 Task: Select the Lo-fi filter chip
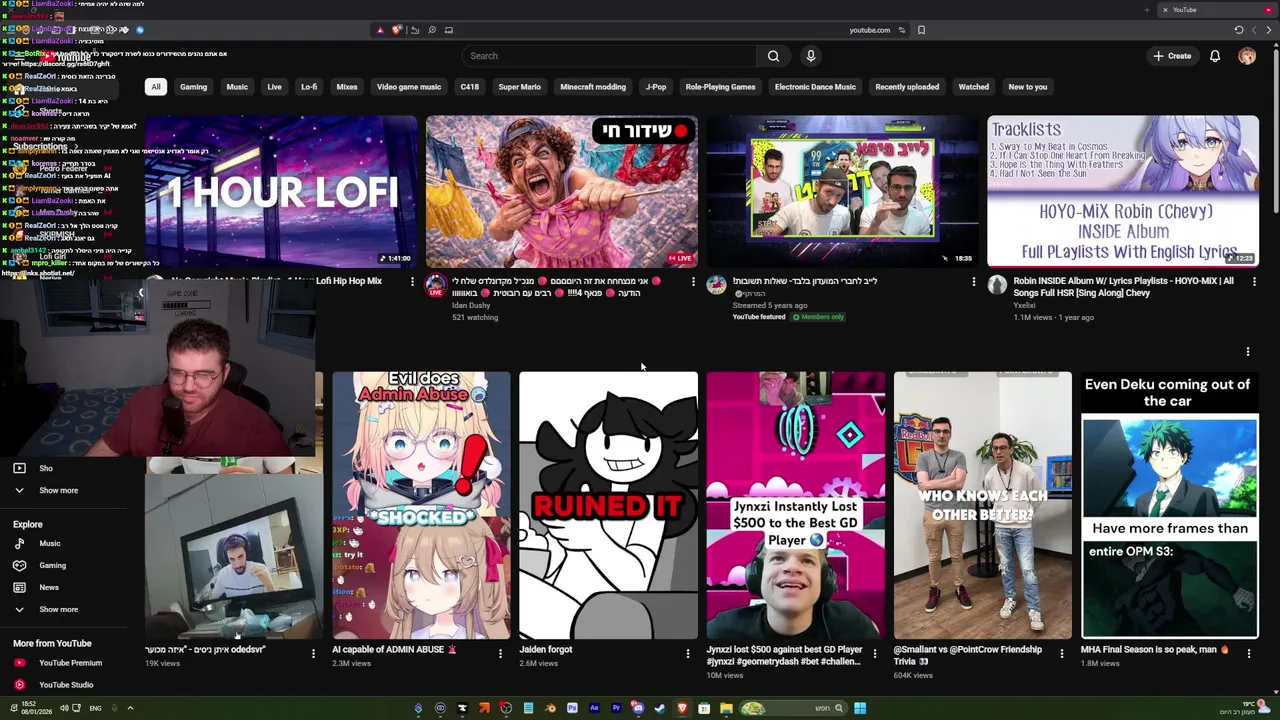309,87
